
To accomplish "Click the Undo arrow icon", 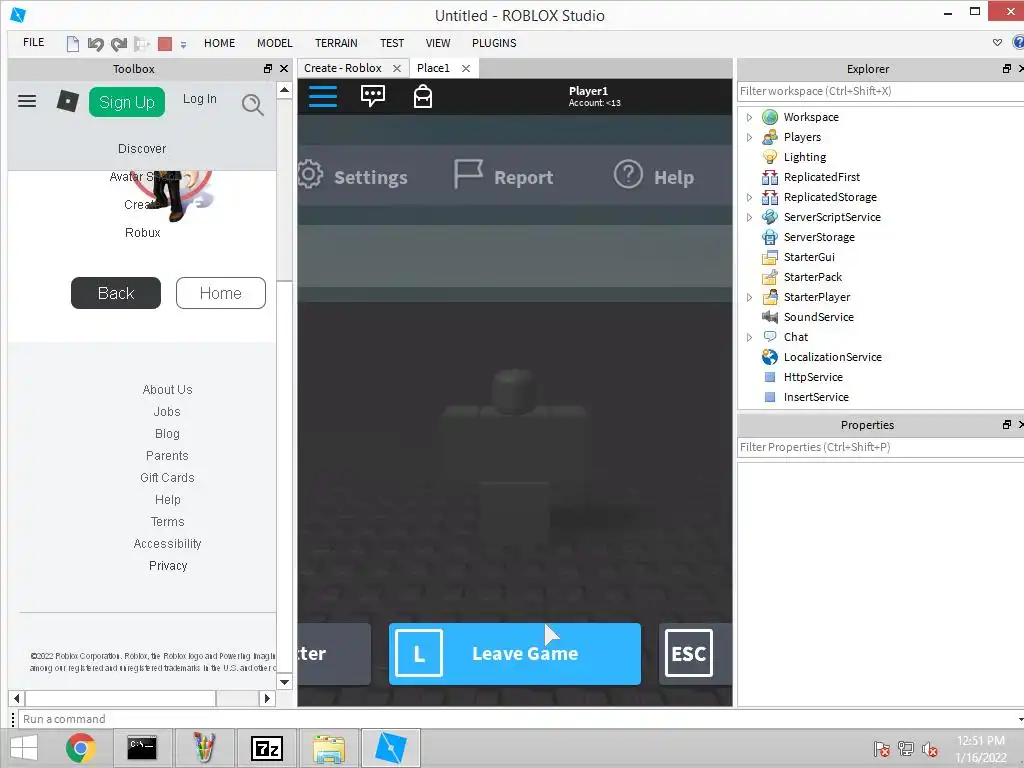I will click(95, 44).
